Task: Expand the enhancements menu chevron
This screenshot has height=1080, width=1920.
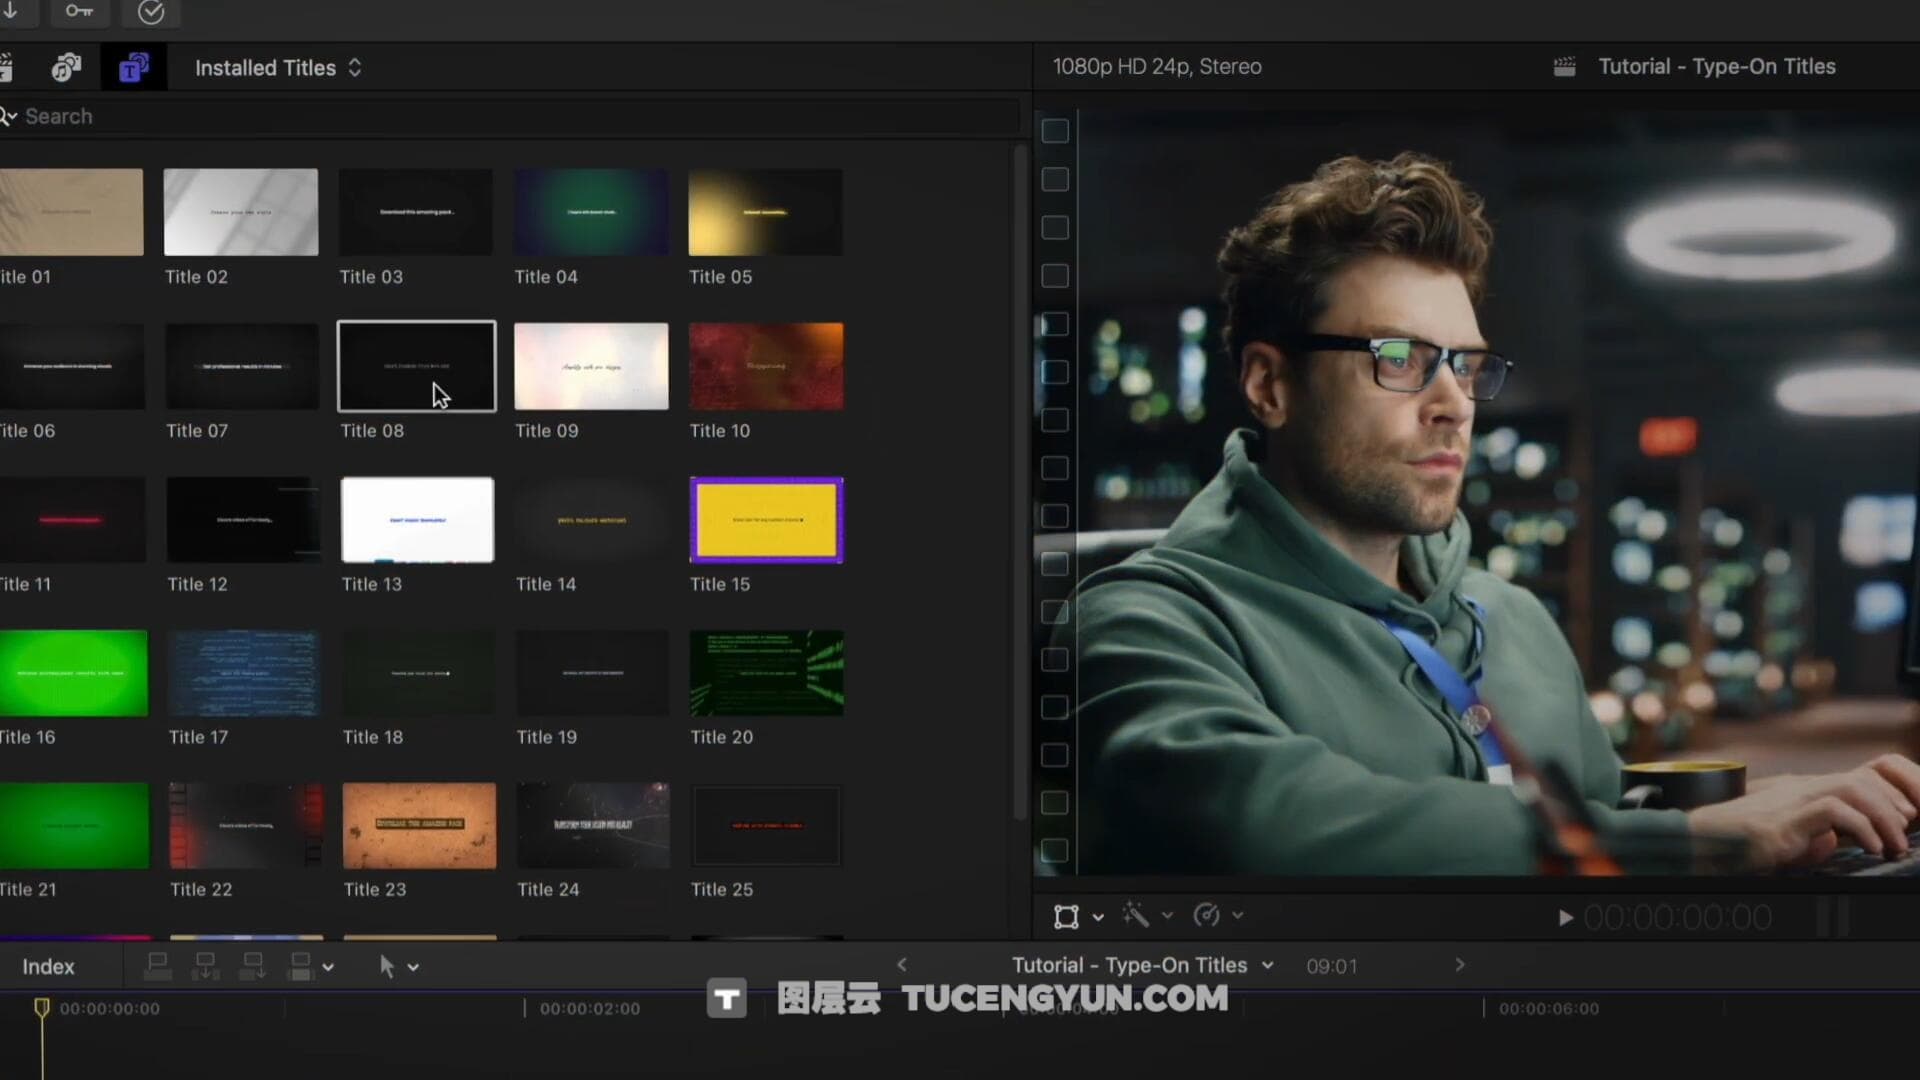Action: [1167, 916]
